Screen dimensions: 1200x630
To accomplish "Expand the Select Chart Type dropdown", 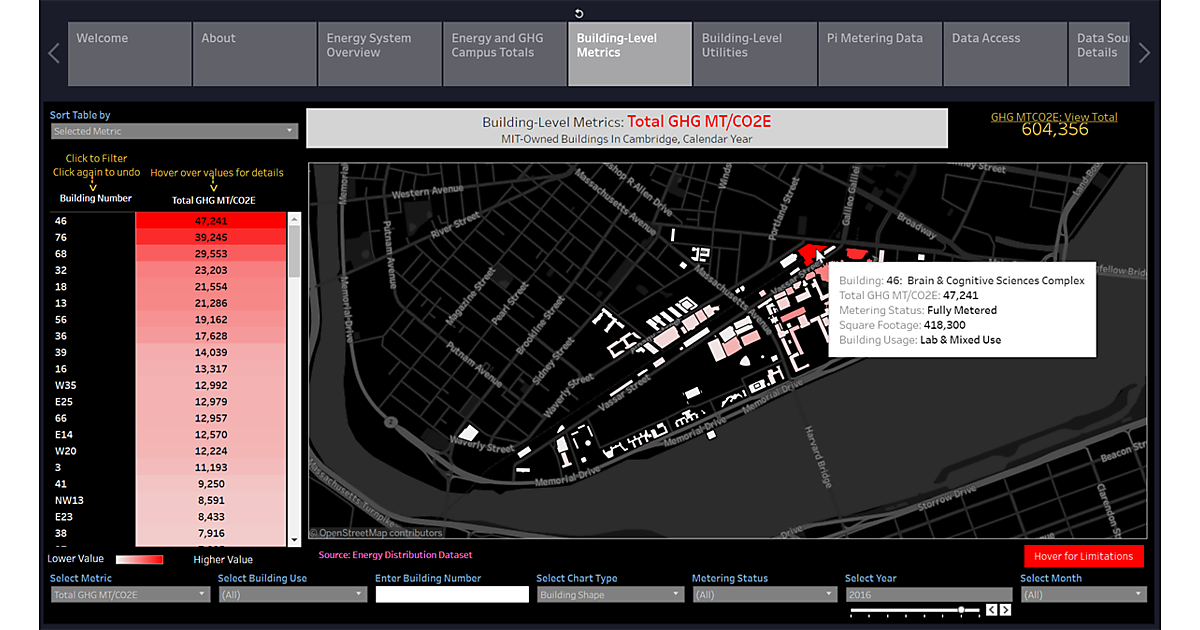I will [609, 594].
